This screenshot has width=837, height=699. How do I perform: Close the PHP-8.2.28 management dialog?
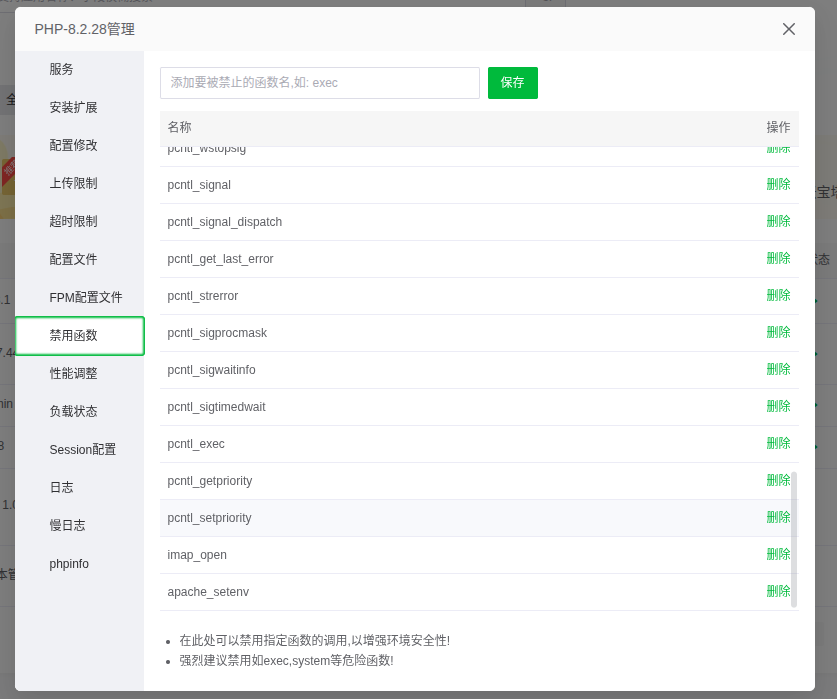[x=788, y=29]
